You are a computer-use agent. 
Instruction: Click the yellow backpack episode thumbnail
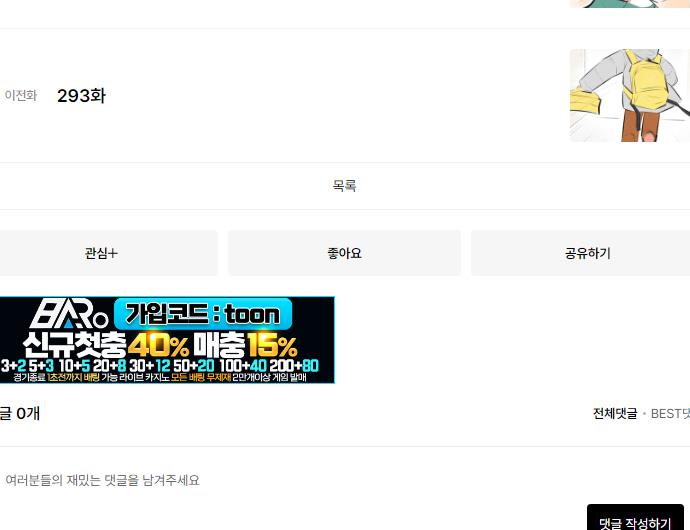[x=630, y=96]
